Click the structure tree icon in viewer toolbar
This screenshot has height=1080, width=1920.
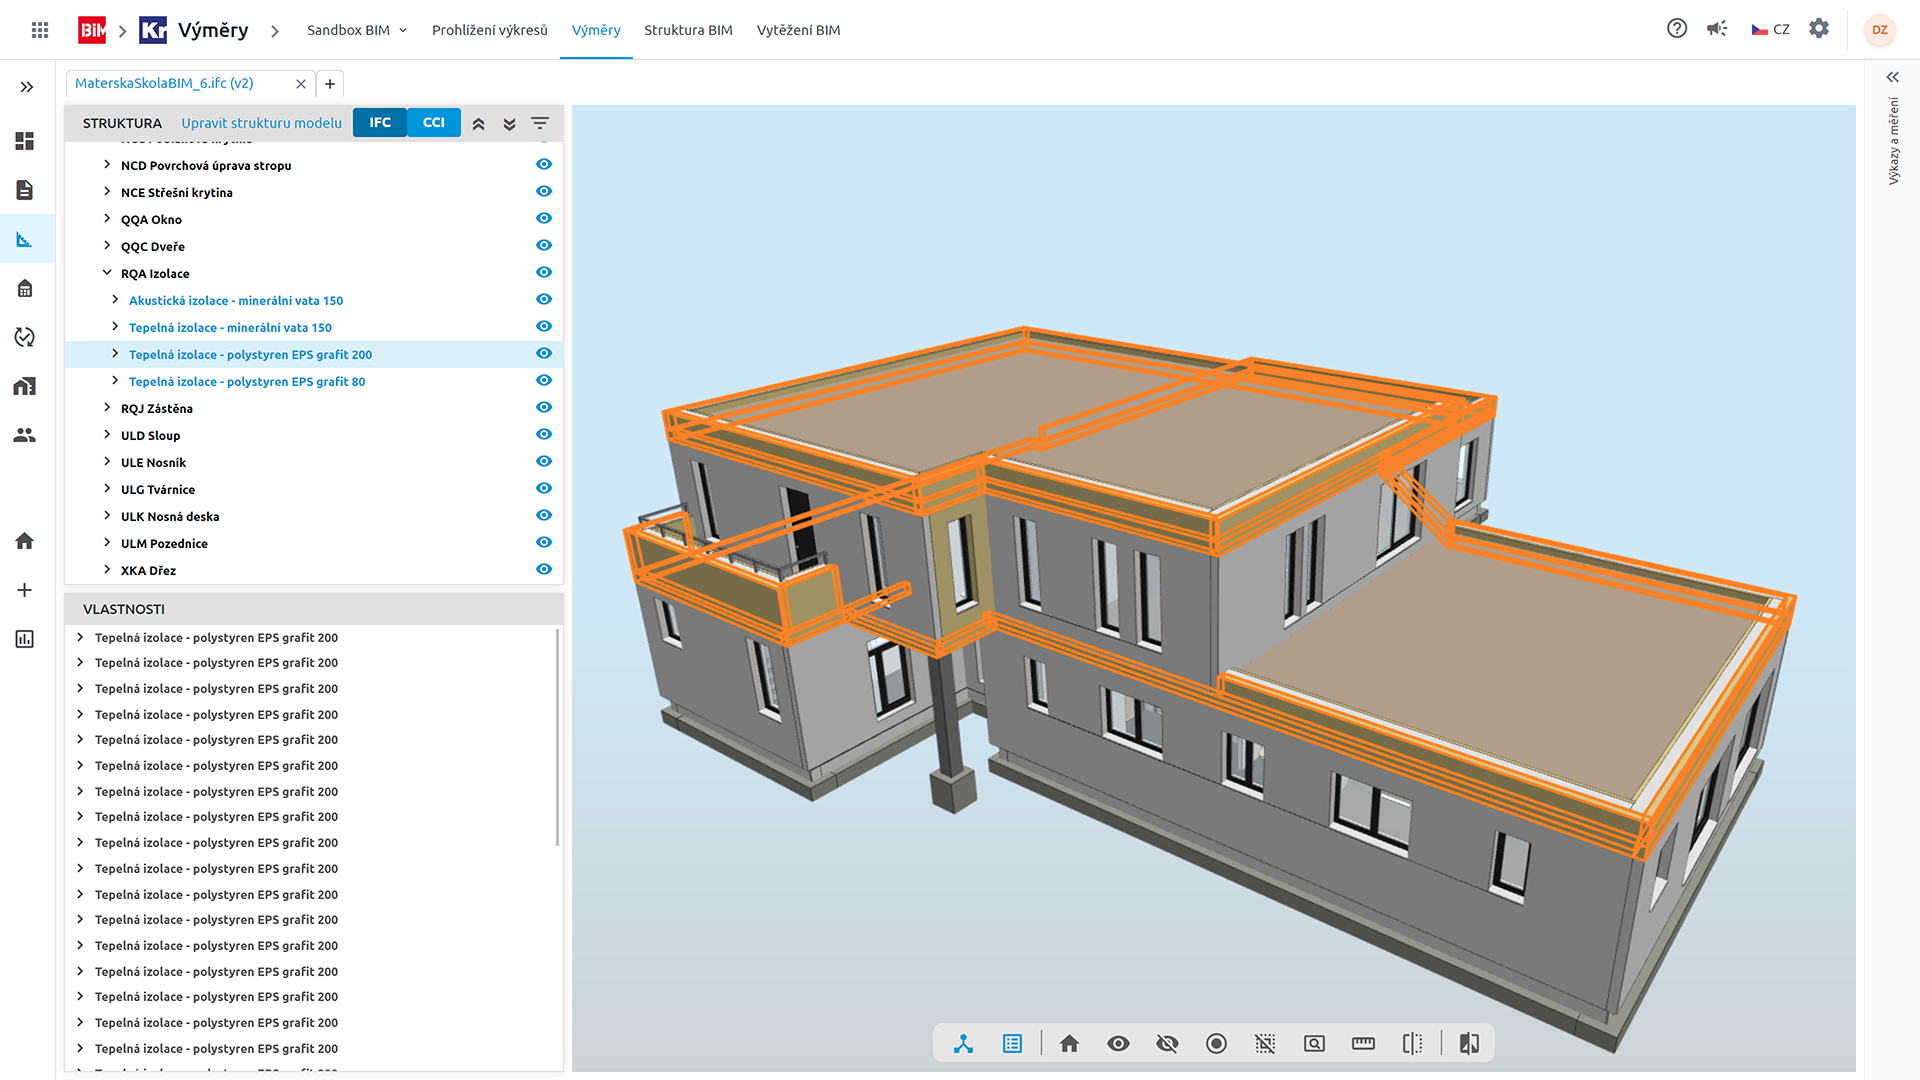963,1044
